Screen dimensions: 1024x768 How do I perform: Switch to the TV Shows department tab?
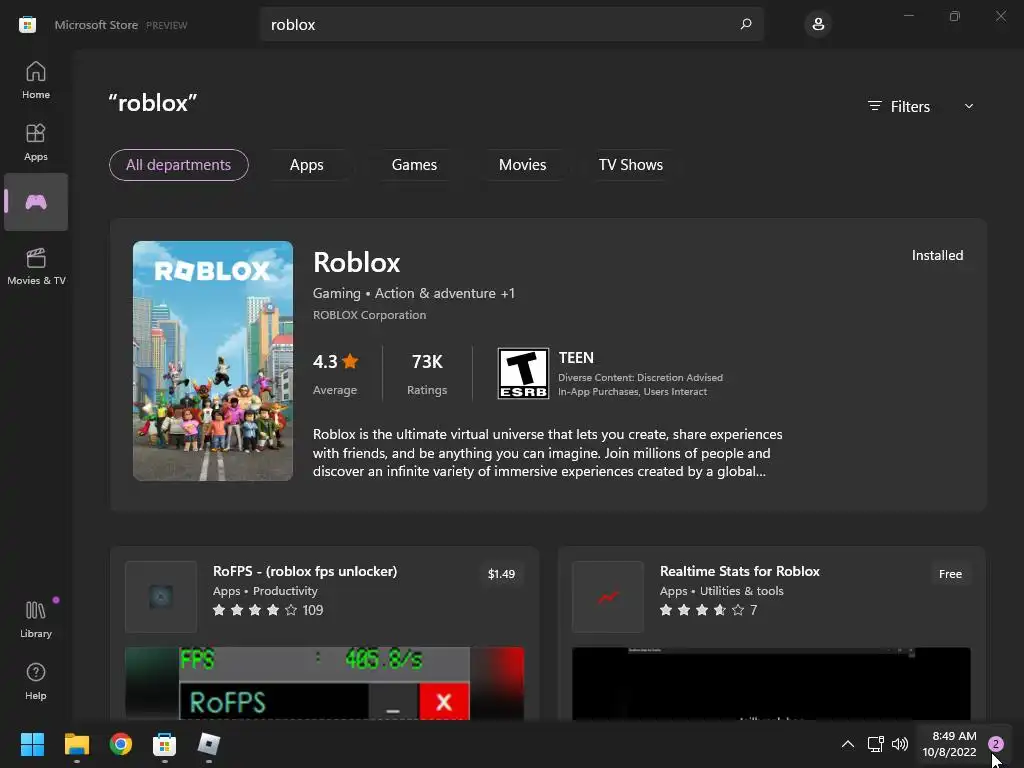(x=630, y=165)
